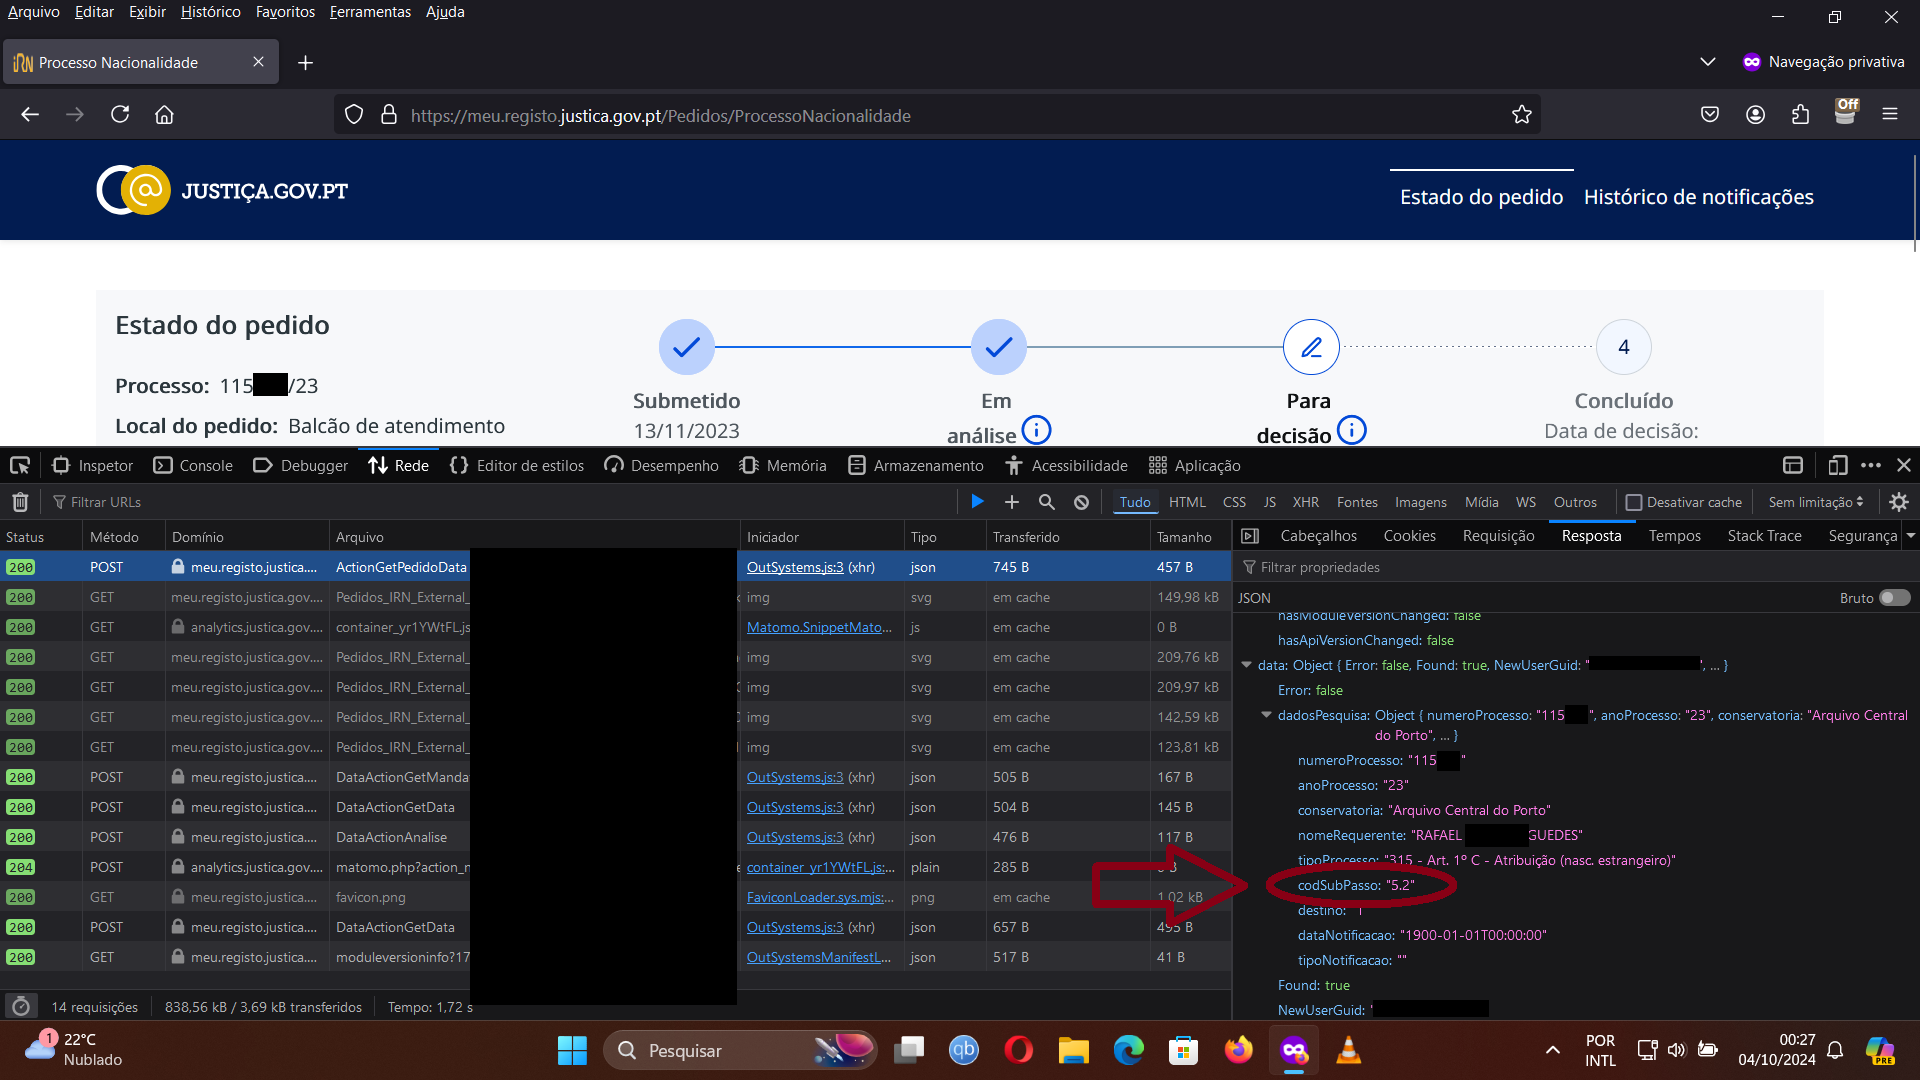Filter requests by JS type
Image resolution: width=1920 pixels, height=1080 pixels.
pos(1269,503)
